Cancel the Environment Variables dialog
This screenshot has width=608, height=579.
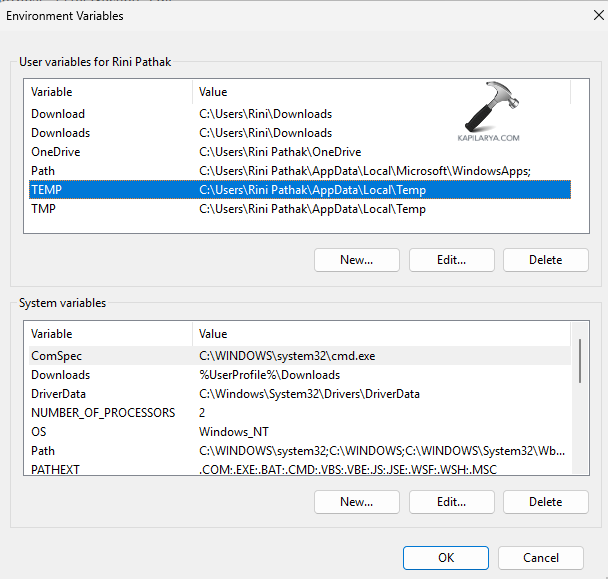(x=540, y=558)
